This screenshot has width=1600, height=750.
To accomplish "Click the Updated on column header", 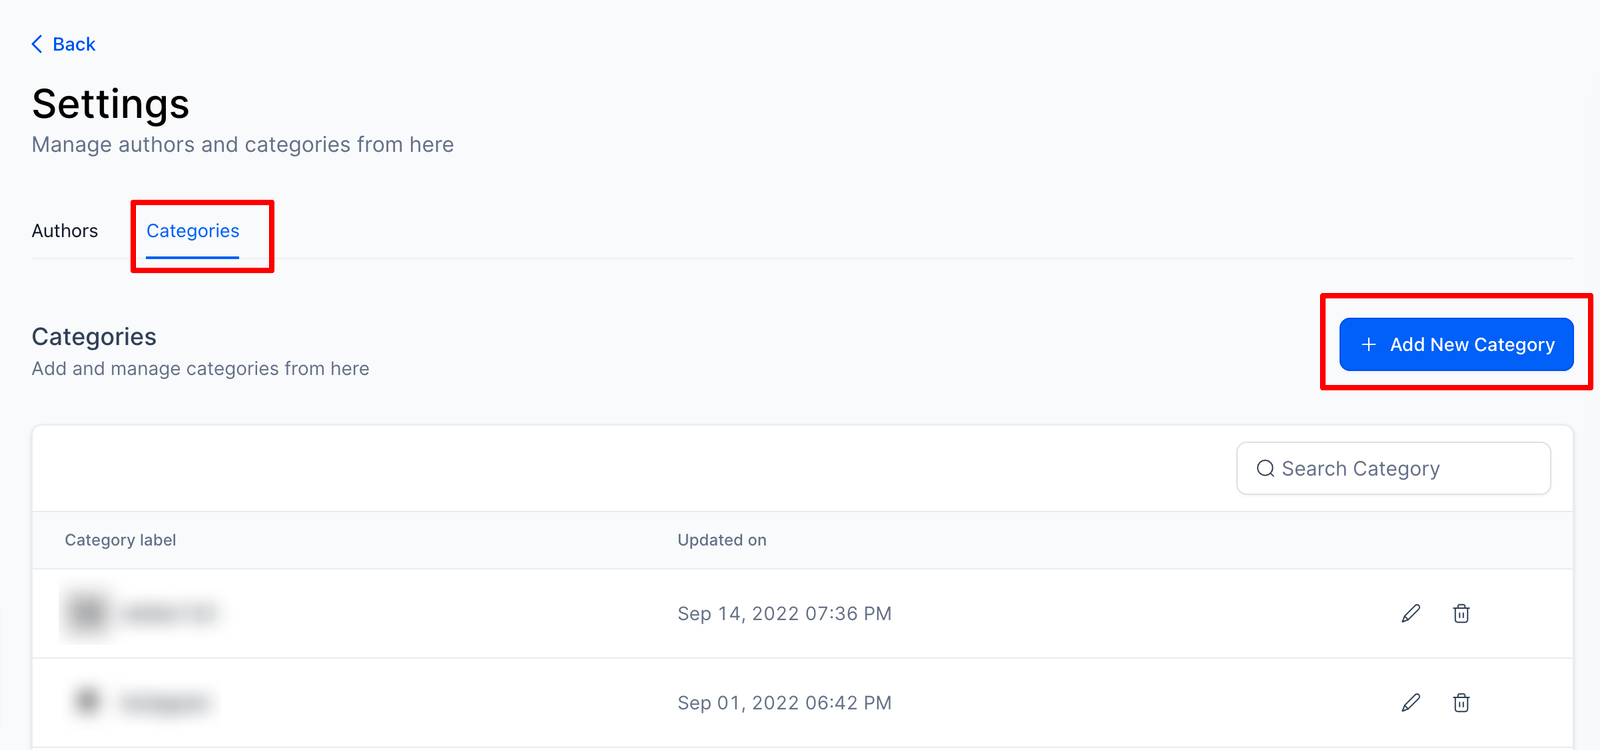I will (x=722, y=540).
